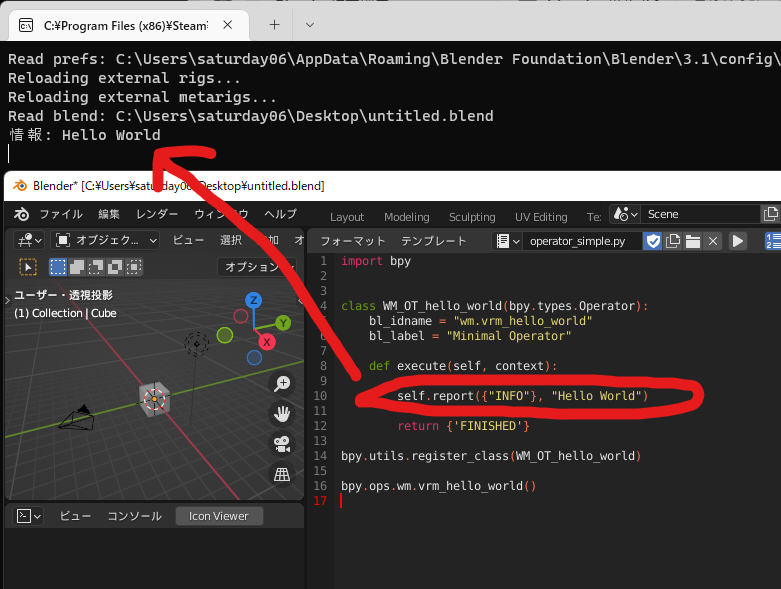
Task: Open the ファイル (File) menu
Action: tap(61, 214)
